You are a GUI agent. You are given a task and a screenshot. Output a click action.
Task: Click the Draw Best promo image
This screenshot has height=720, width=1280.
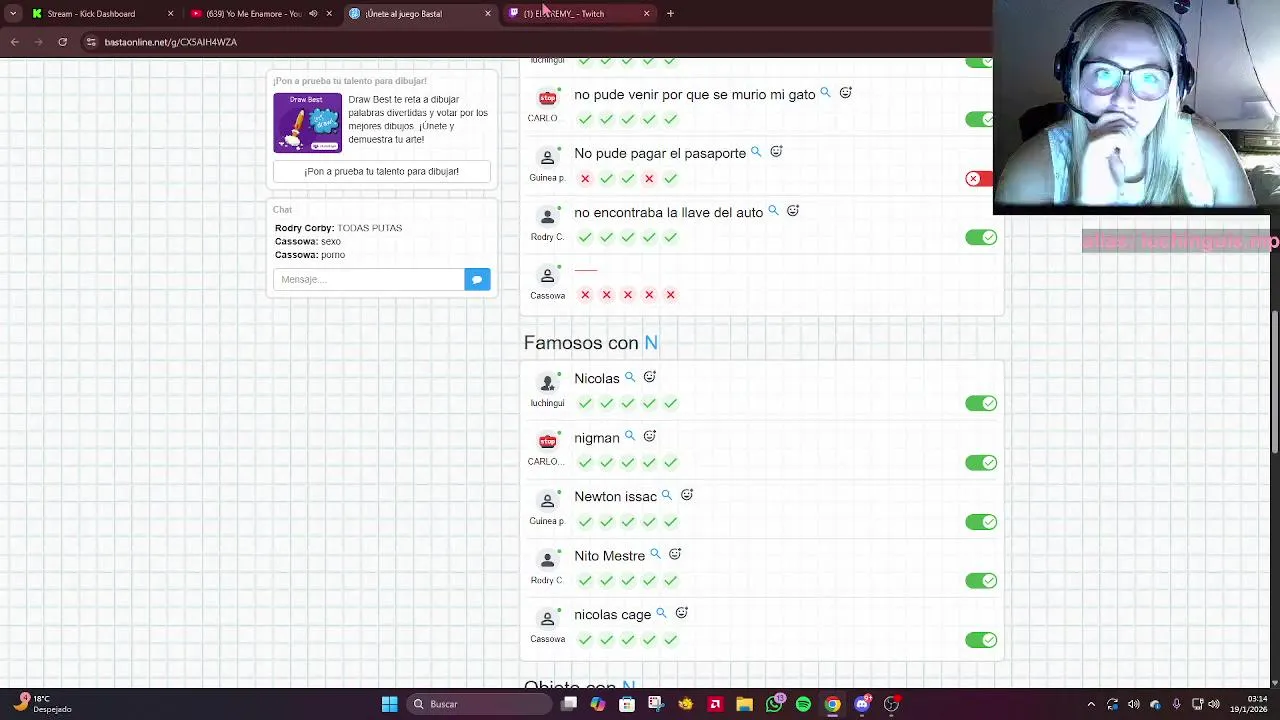coord(307,123)
